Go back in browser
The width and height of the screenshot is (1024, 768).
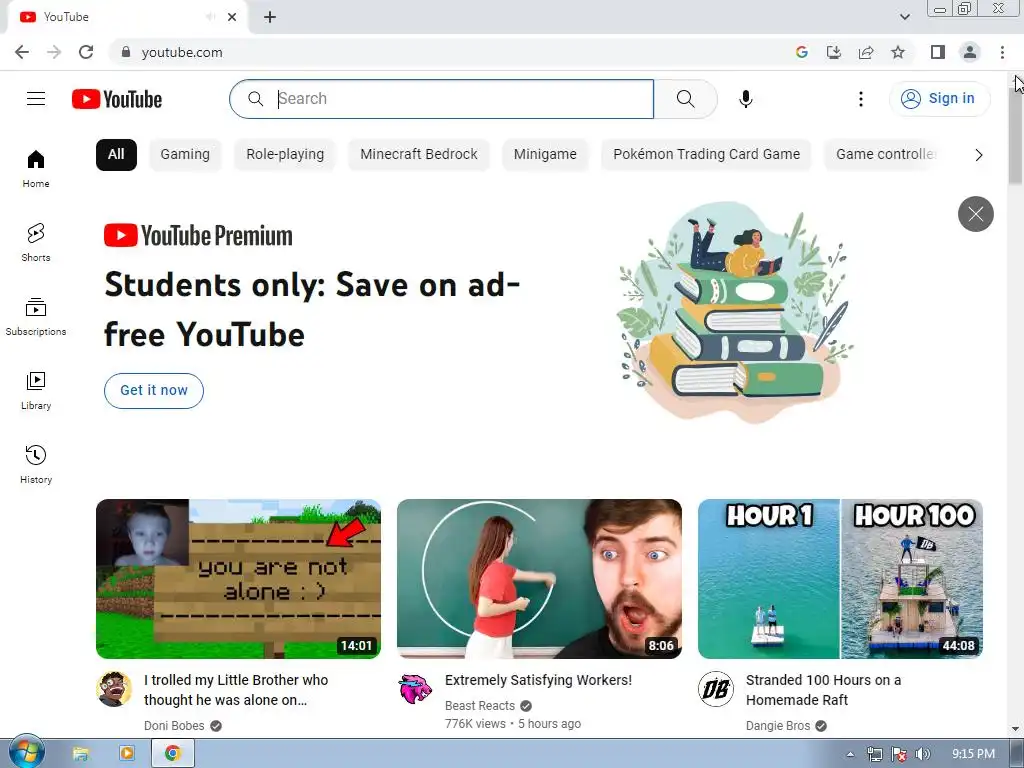pos(22,52)
